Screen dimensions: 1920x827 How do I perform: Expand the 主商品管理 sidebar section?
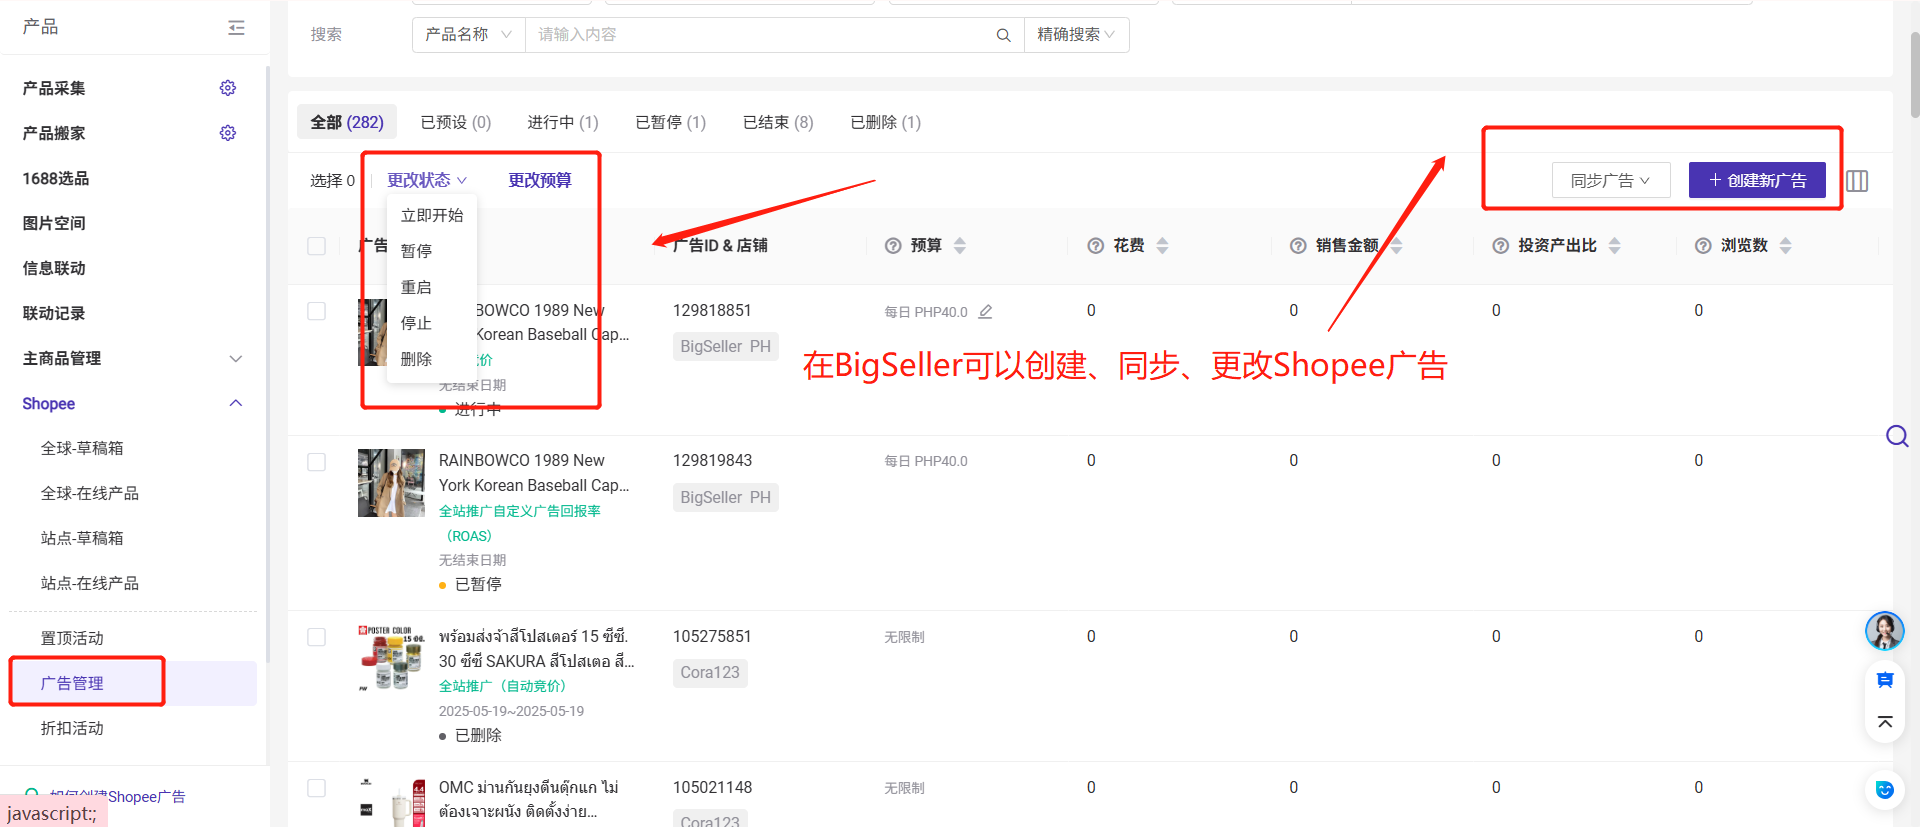[x=235, y=359]
